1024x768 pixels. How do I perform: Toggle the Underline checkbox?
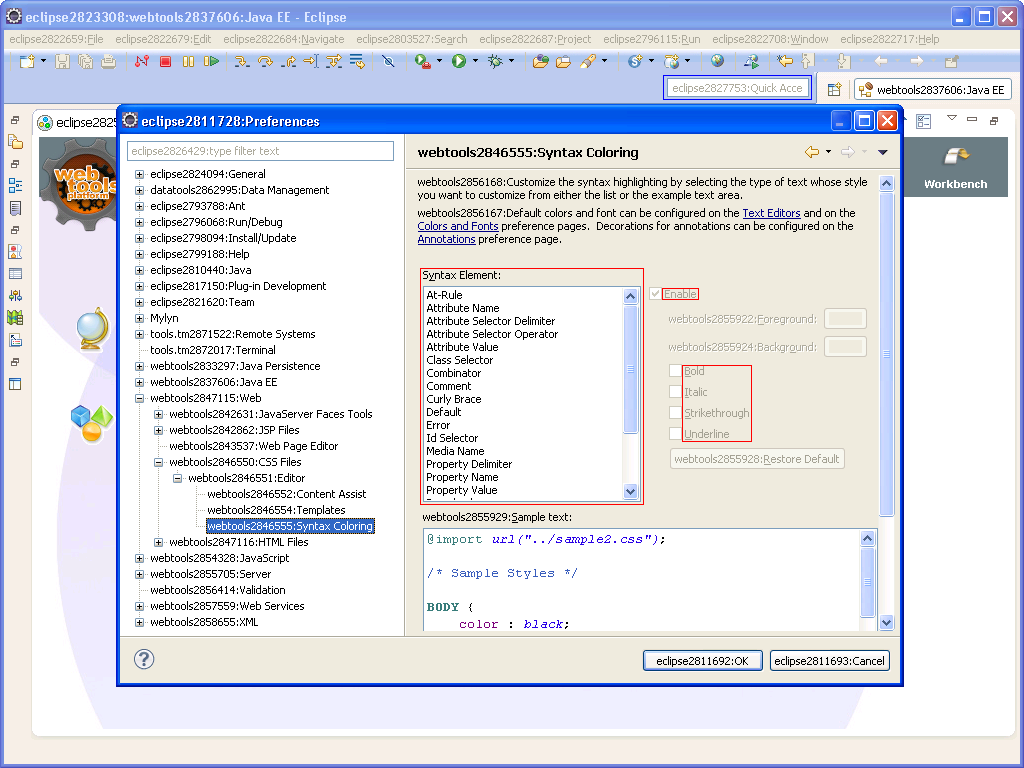675,434
